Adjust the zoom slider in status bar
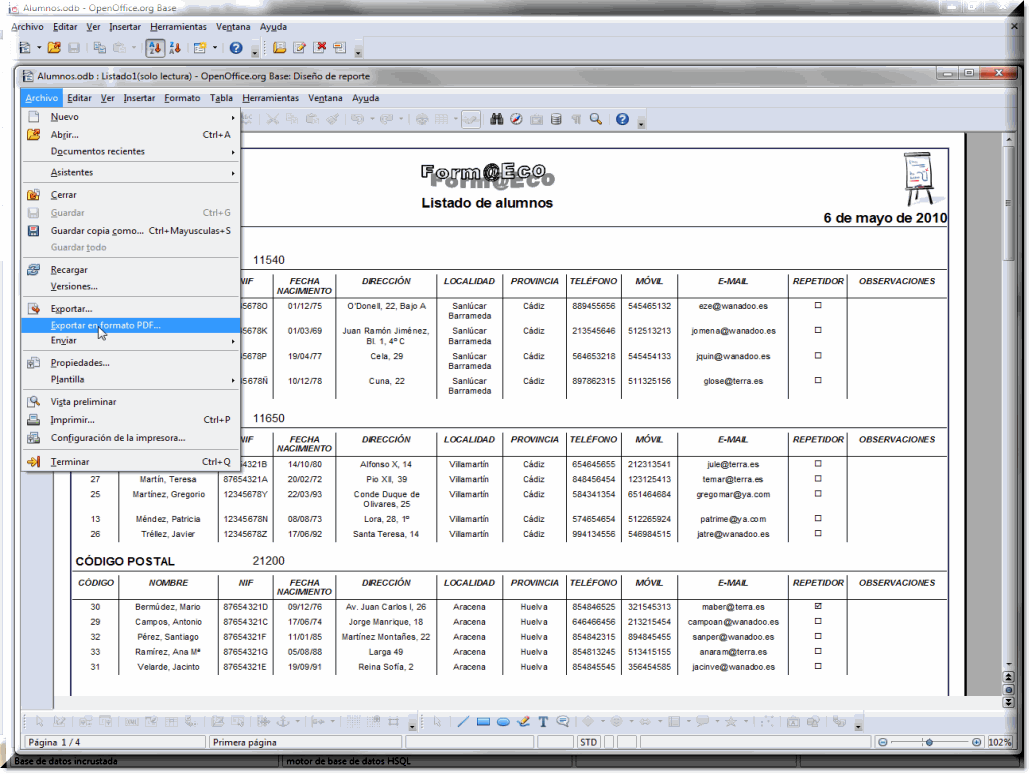Image resolution: width=1030 pixels, height=774 pixels. pyautogui.click(x=929, y=742)
